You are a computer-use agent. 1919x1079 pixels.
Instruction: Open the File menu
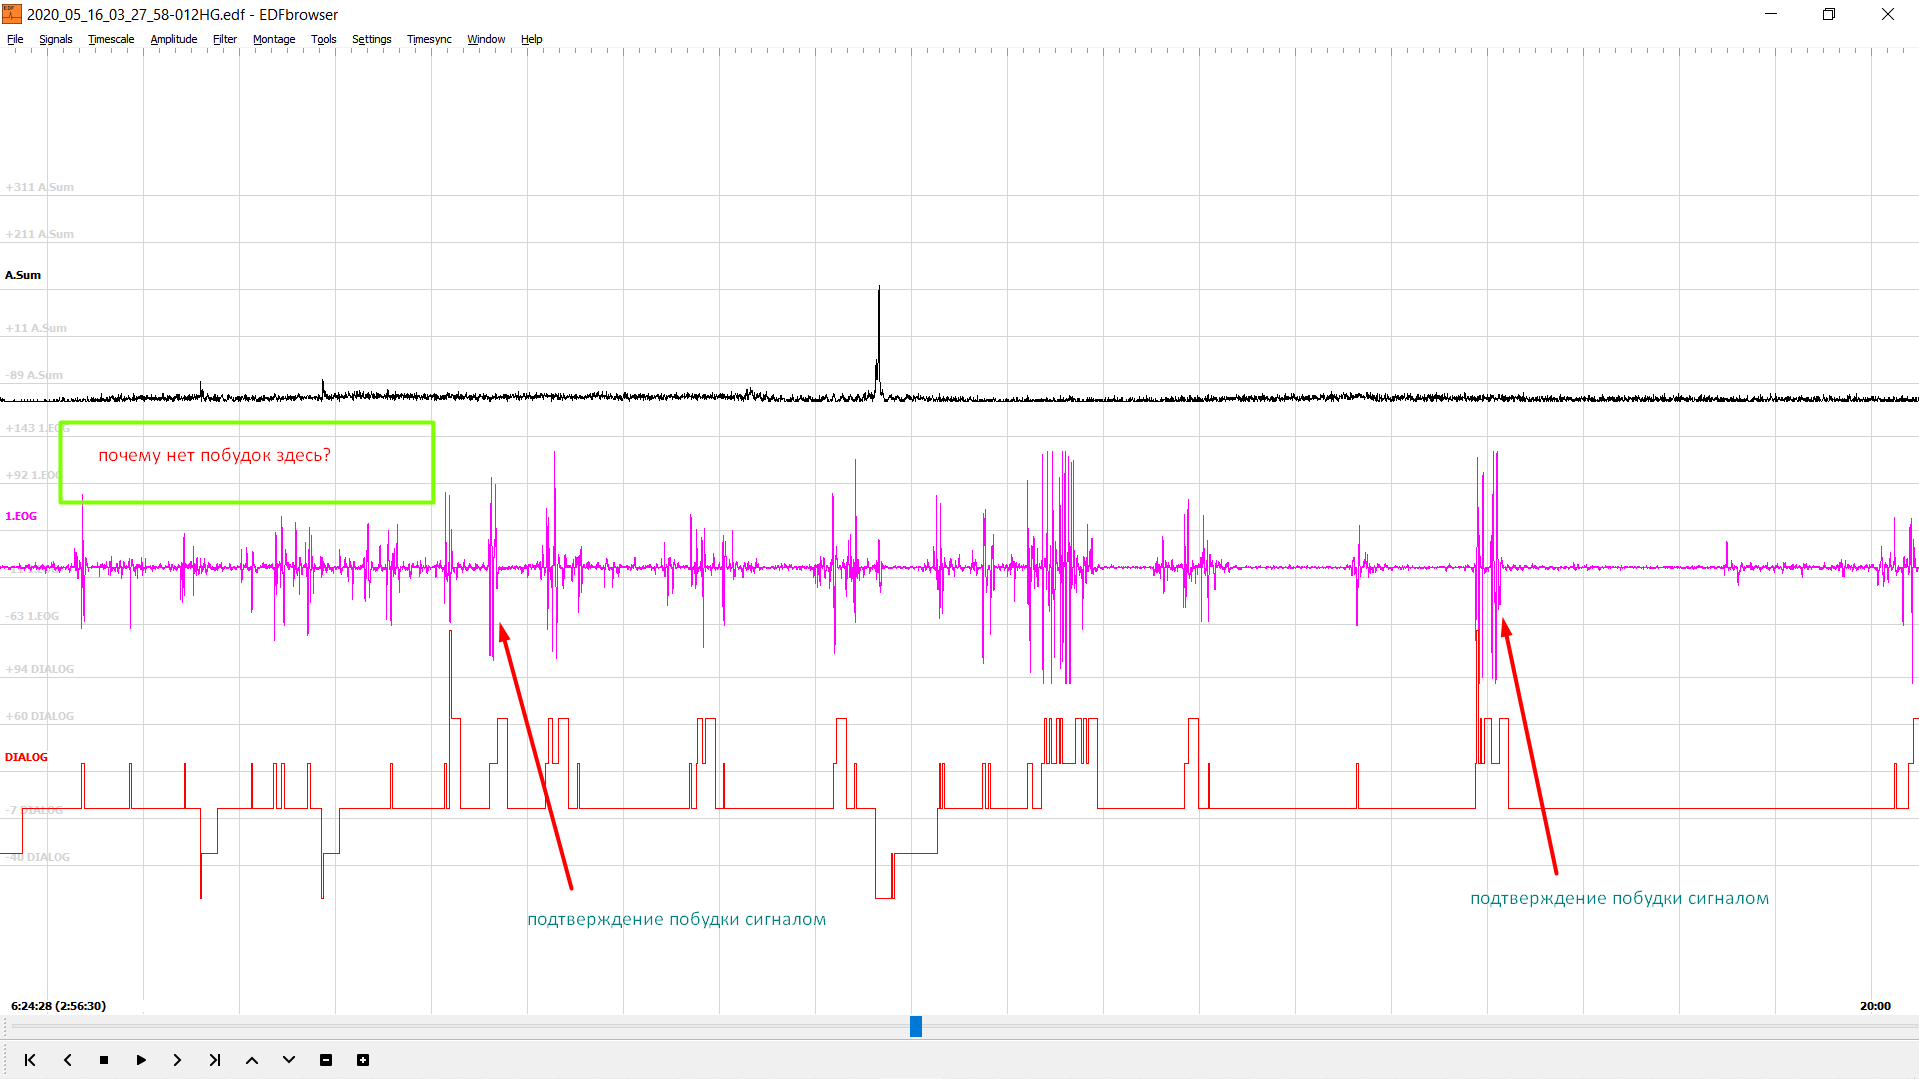pyautogui.click(x=15, y=39)
